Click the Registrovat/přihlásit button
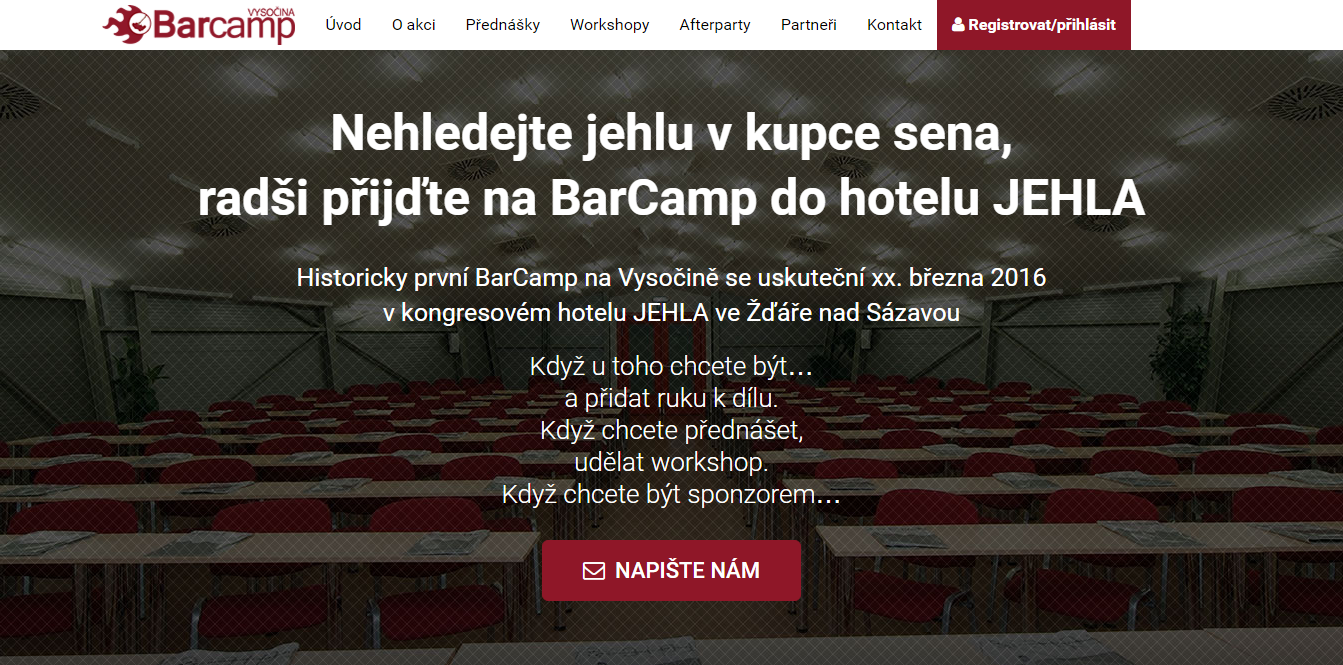The image size is (1343, 665). click(1034, 25)
